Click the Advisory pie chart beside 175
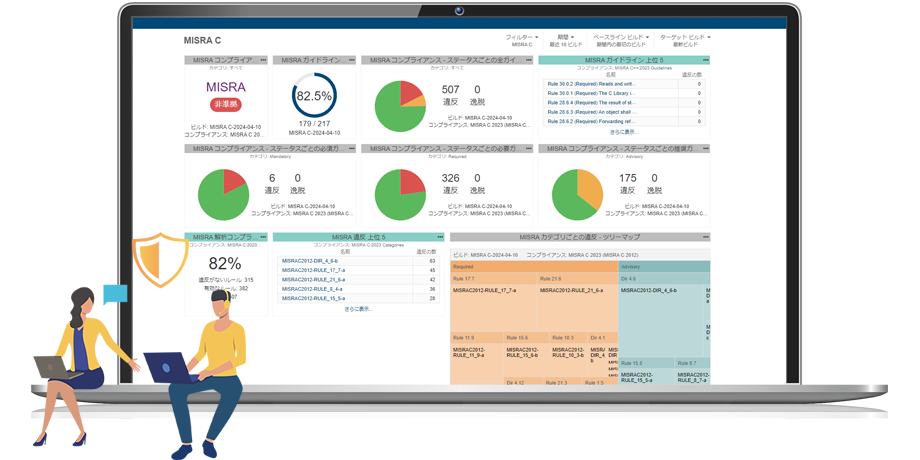 tap(577, 194)
